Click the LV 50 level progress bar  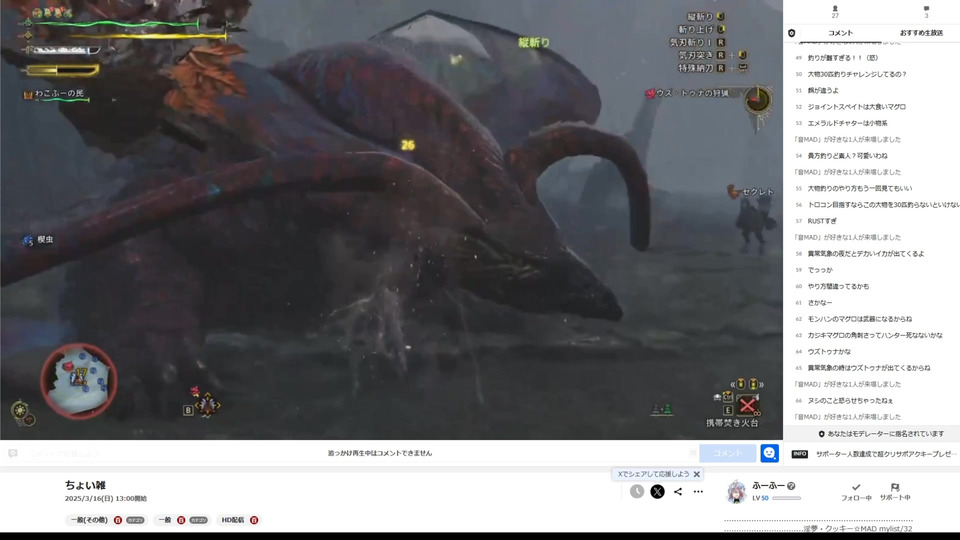tap(786, 498)
